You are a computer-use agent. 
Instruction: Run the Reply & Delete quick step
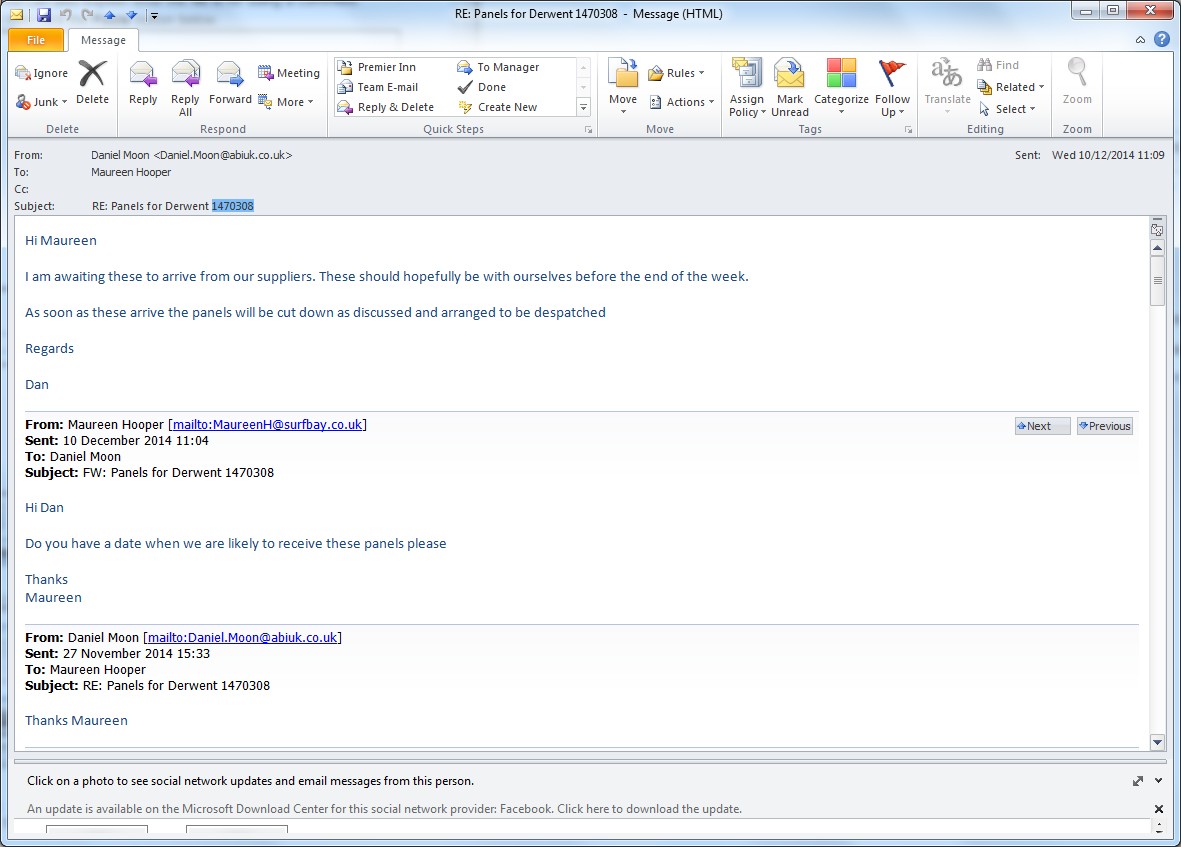tap(386, 107)
